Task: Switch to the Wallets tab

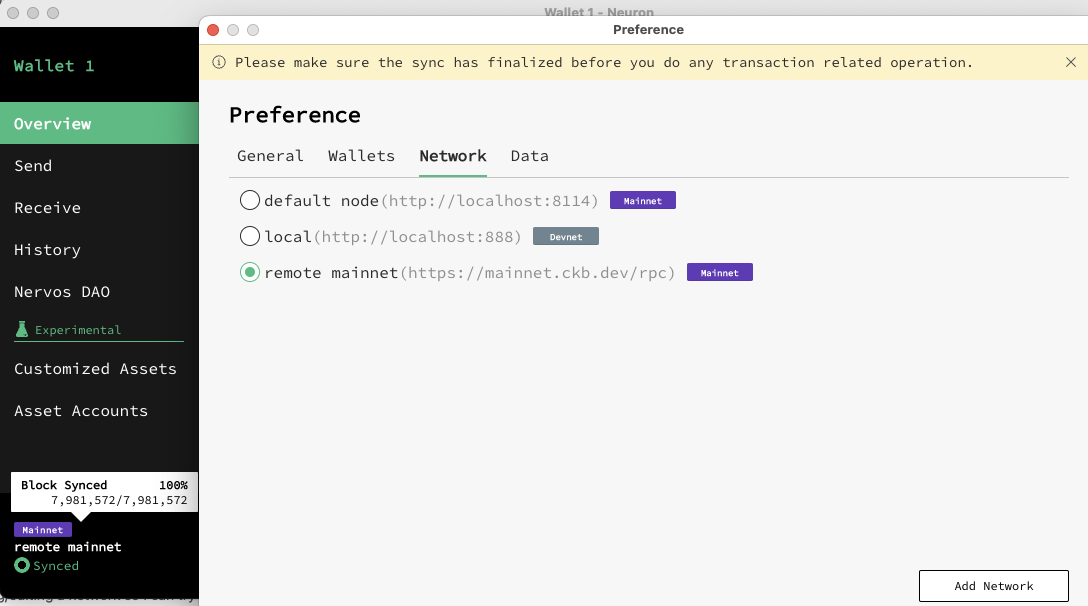Action: 361,156
